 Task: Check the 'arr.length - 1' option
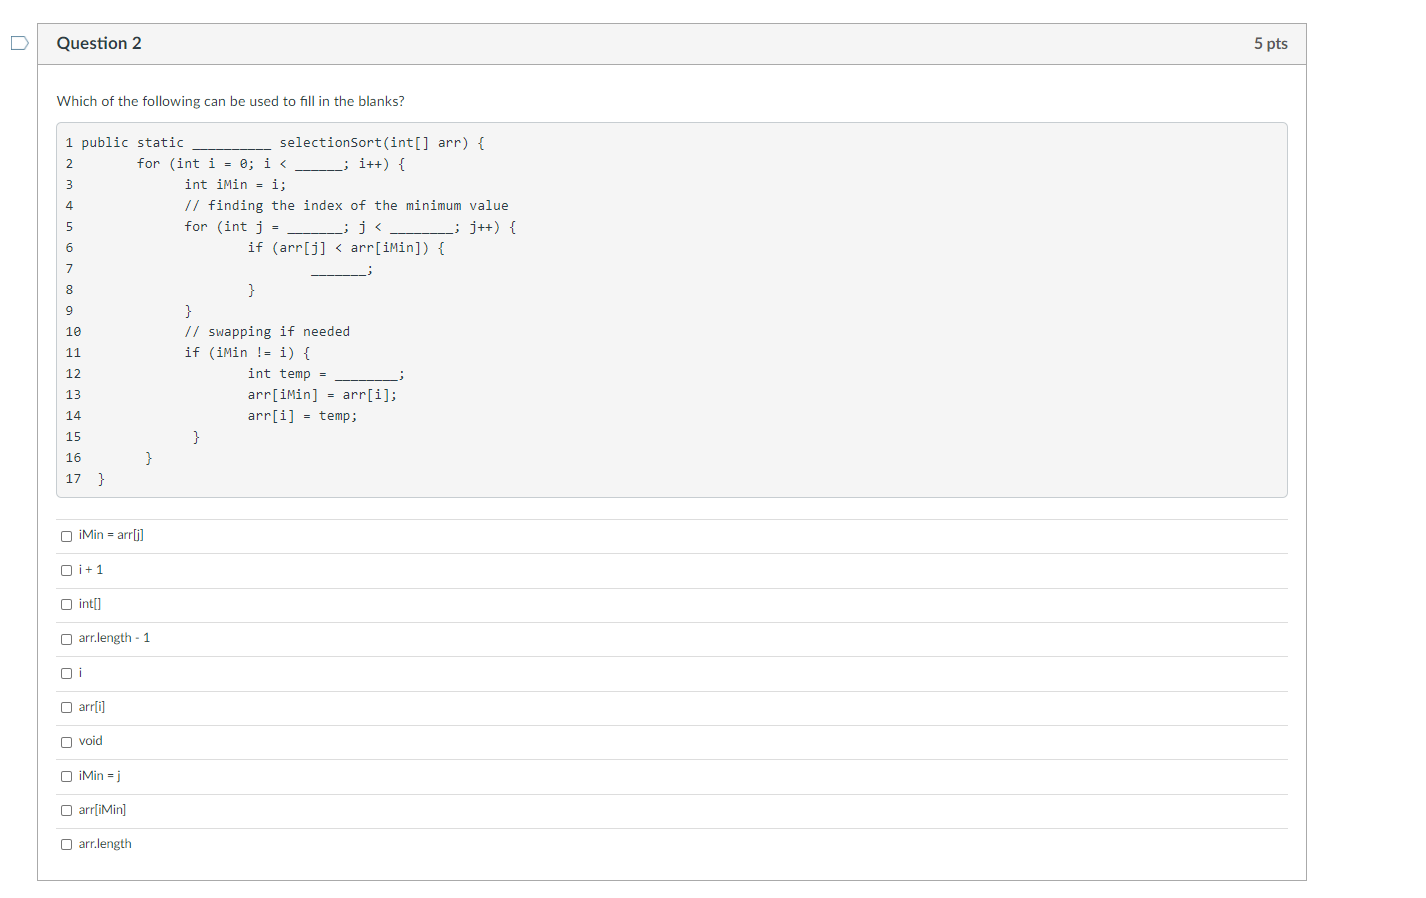click(66, 639)
